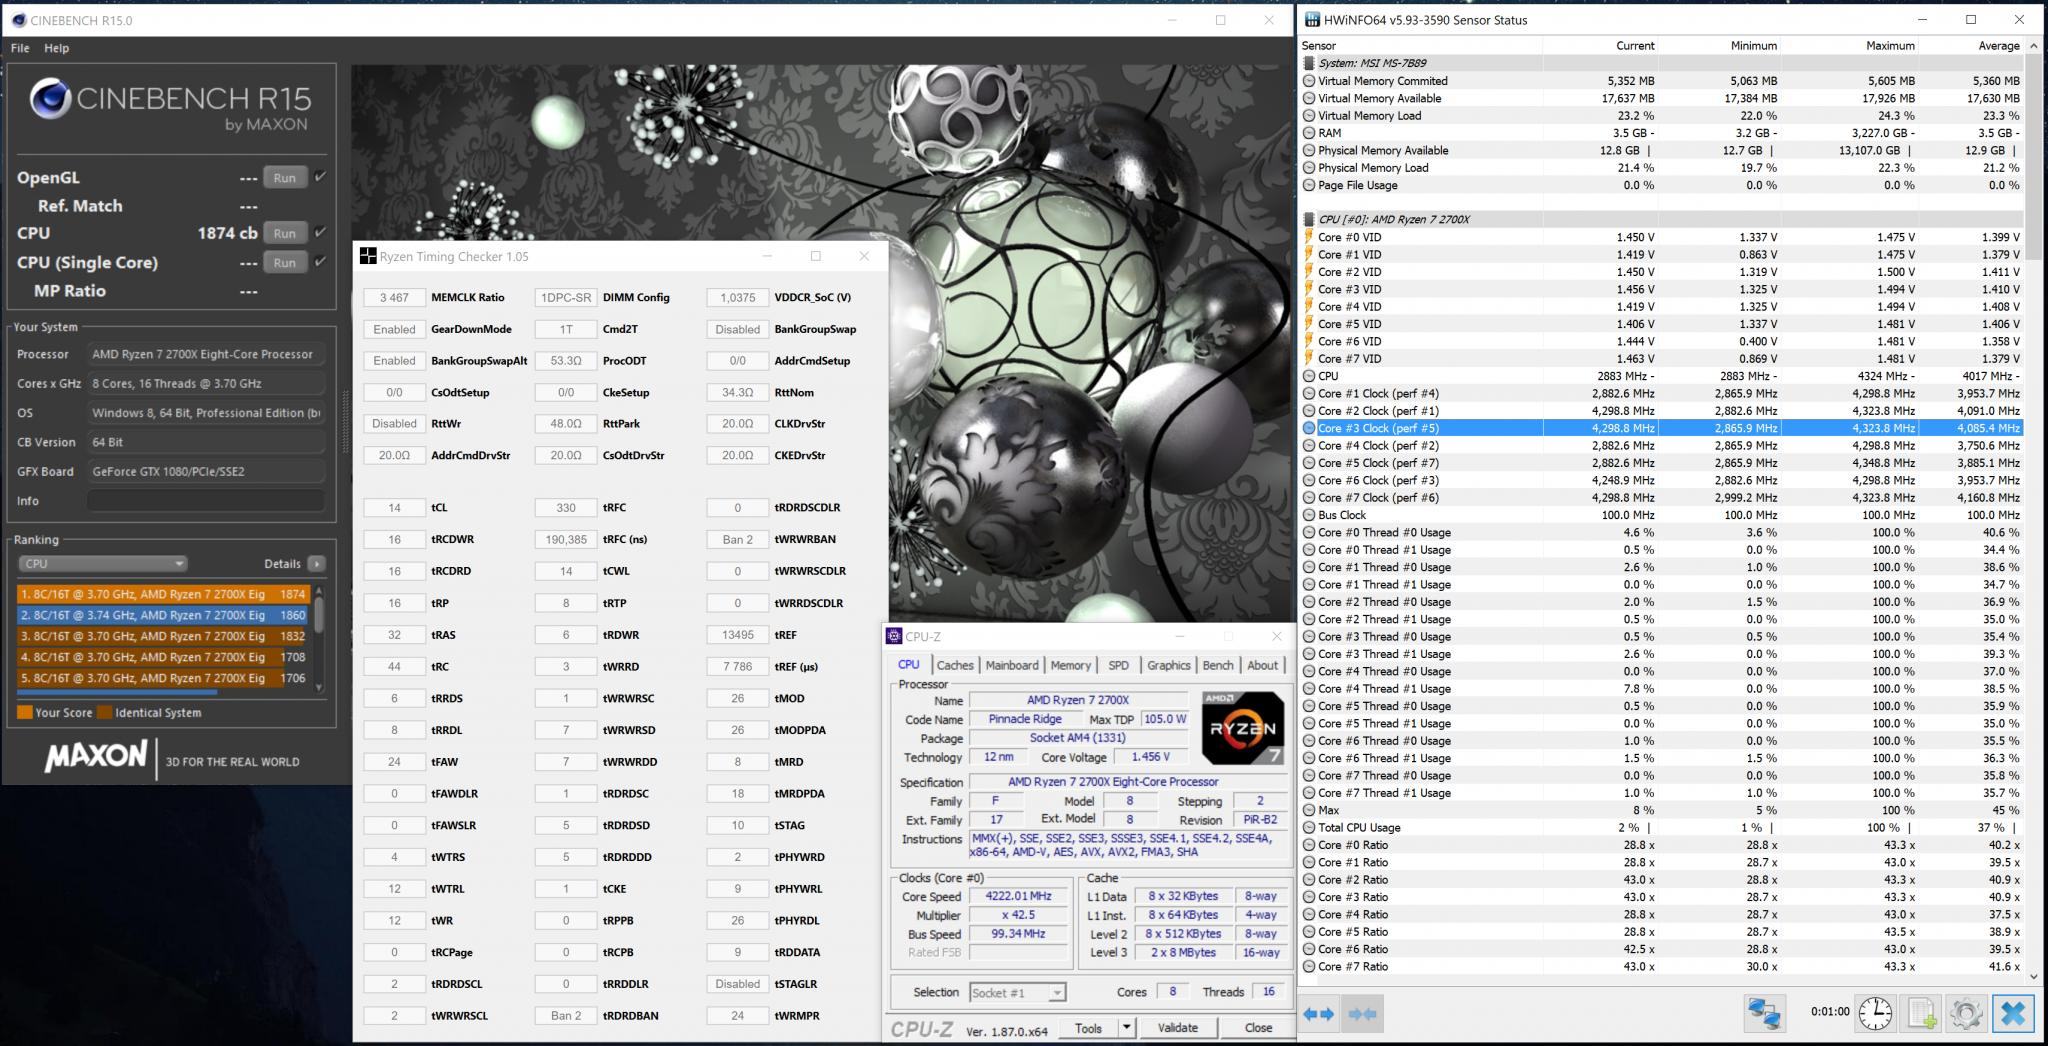This screenshot has width=2048, height=1046.
Task: Open the File menu in Cinebench
Action: click(20, 48)
